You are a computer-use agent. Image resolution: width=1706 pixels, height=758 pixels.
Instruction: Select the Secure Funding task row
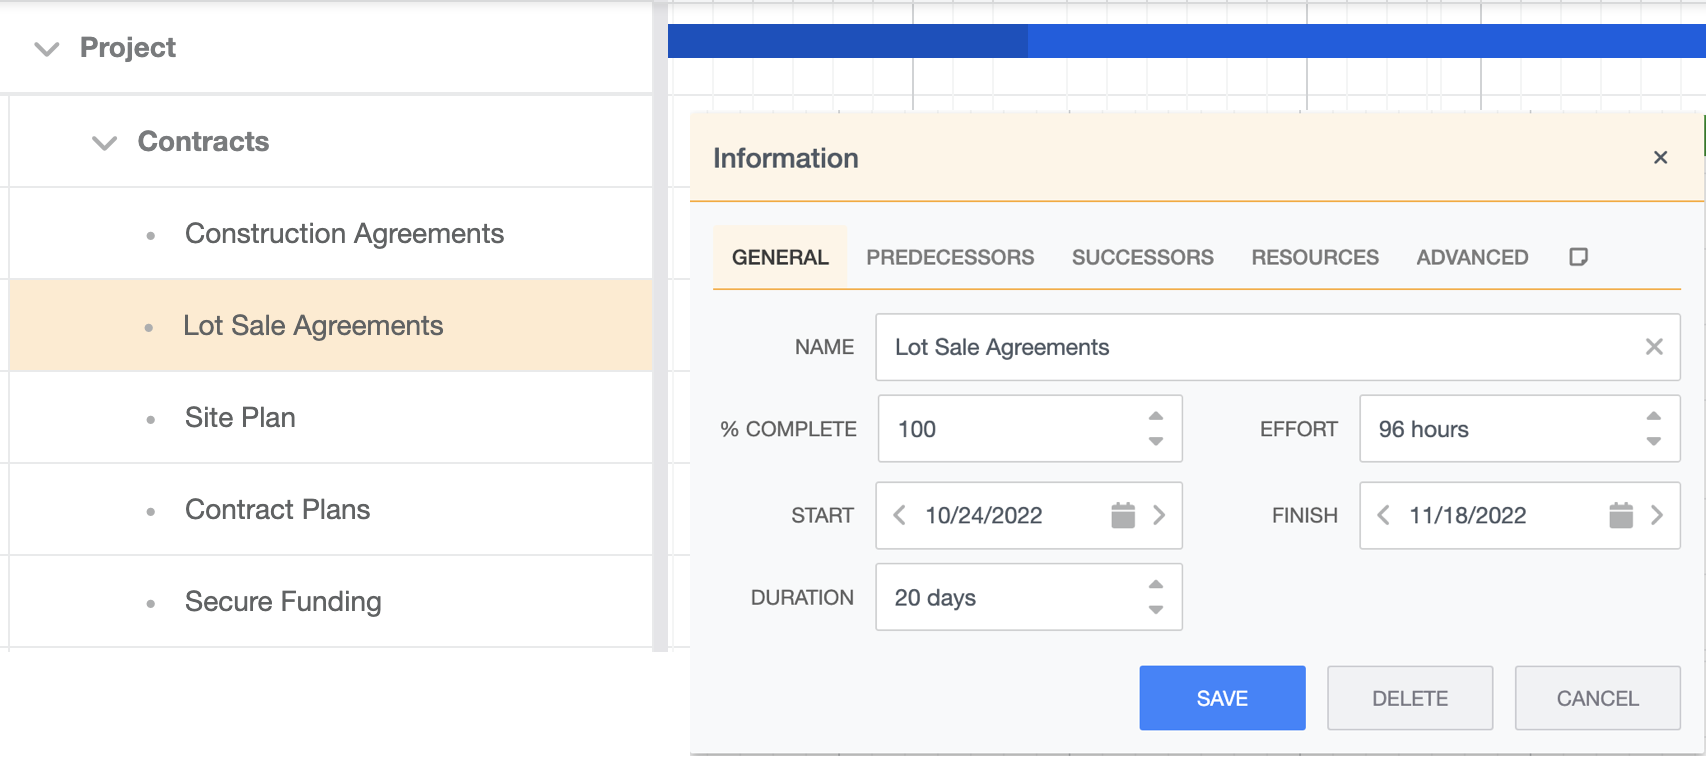click(330, 602)
